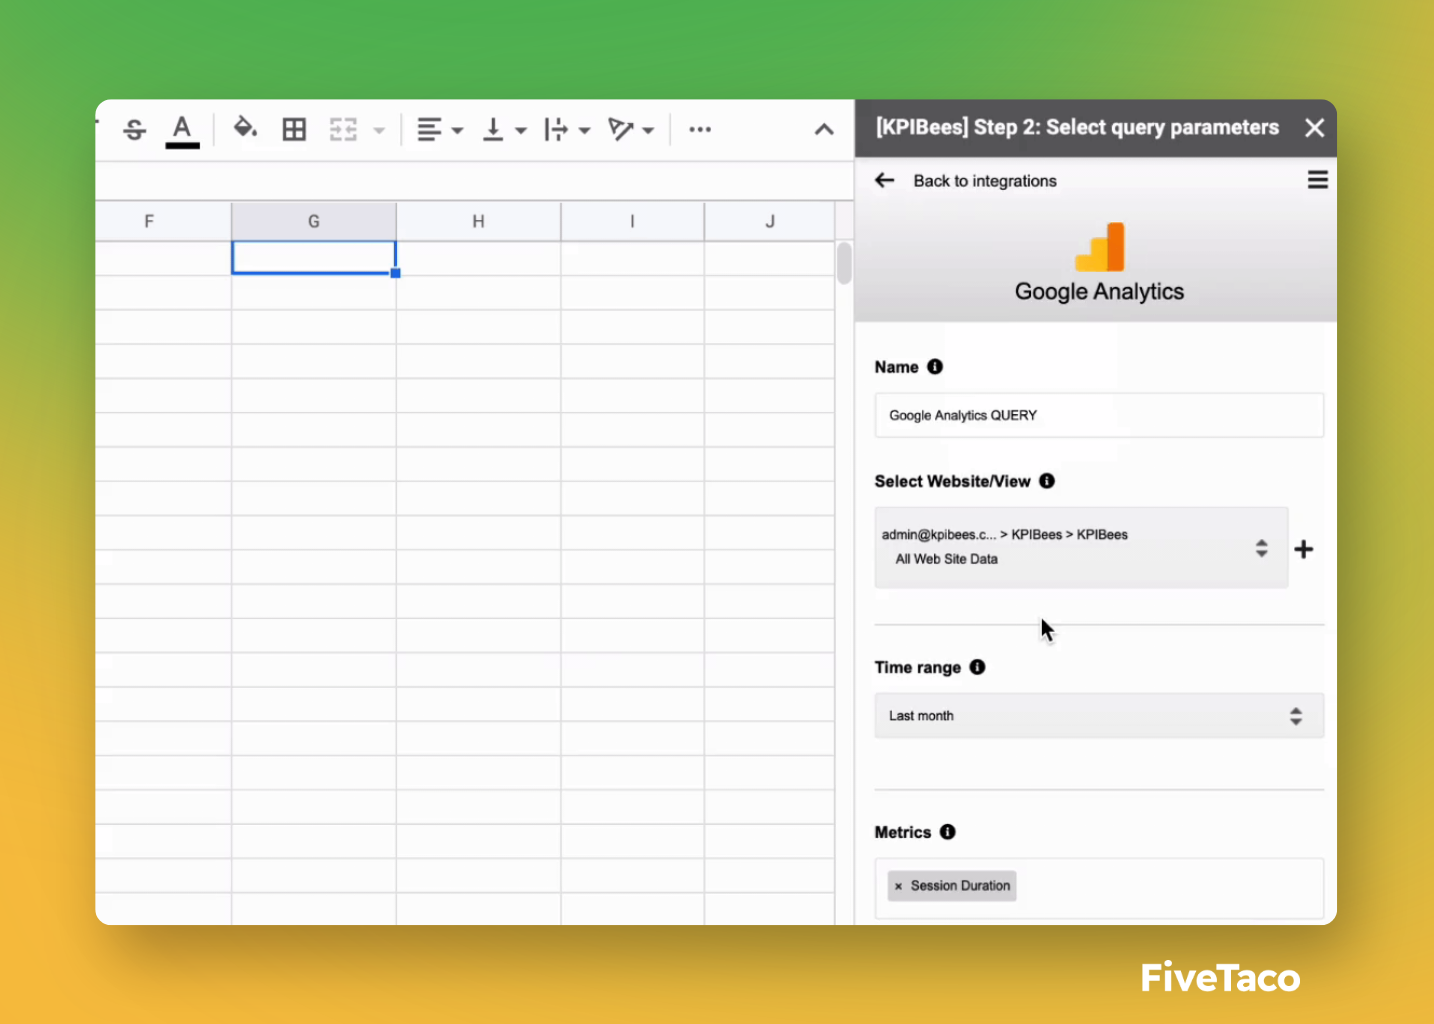Collapse the toolbar with the up chevron
This screenshot has height=1024, width=1434.
pyautogui.click(x=824, y=129)
